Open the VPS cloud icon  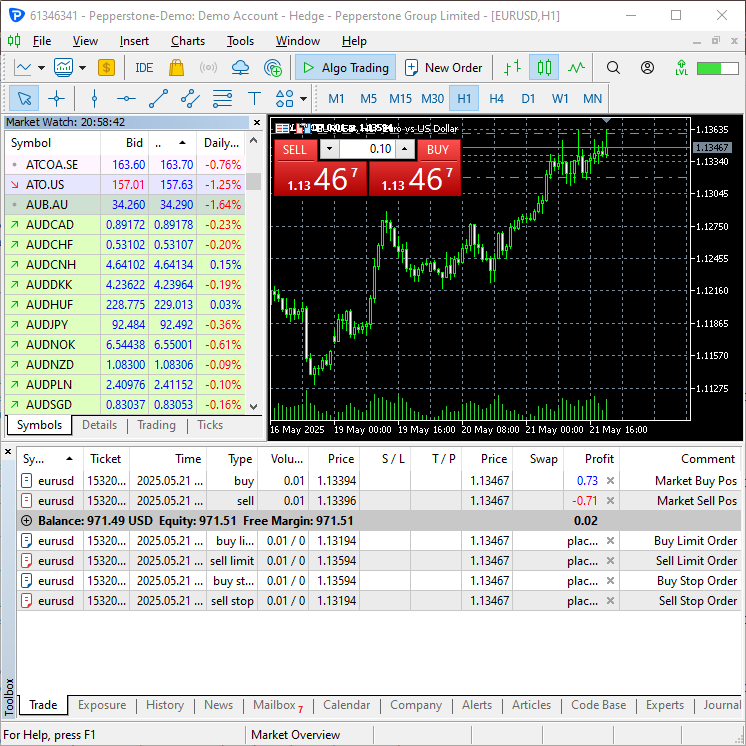(x=240, y=68)
